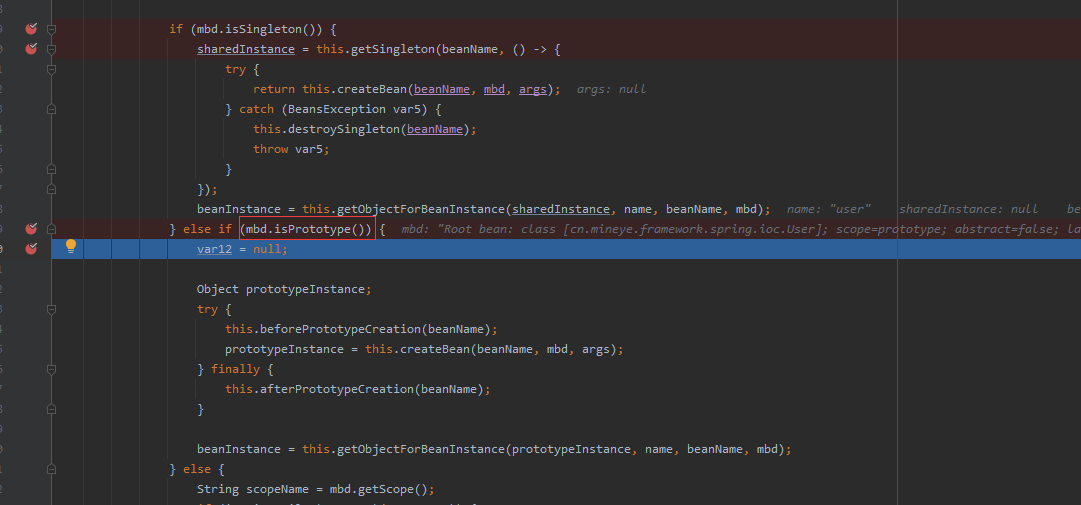Click the name: "user" inline debug value
This screenshot has height=505, width=1081.
tap(829, 209)
